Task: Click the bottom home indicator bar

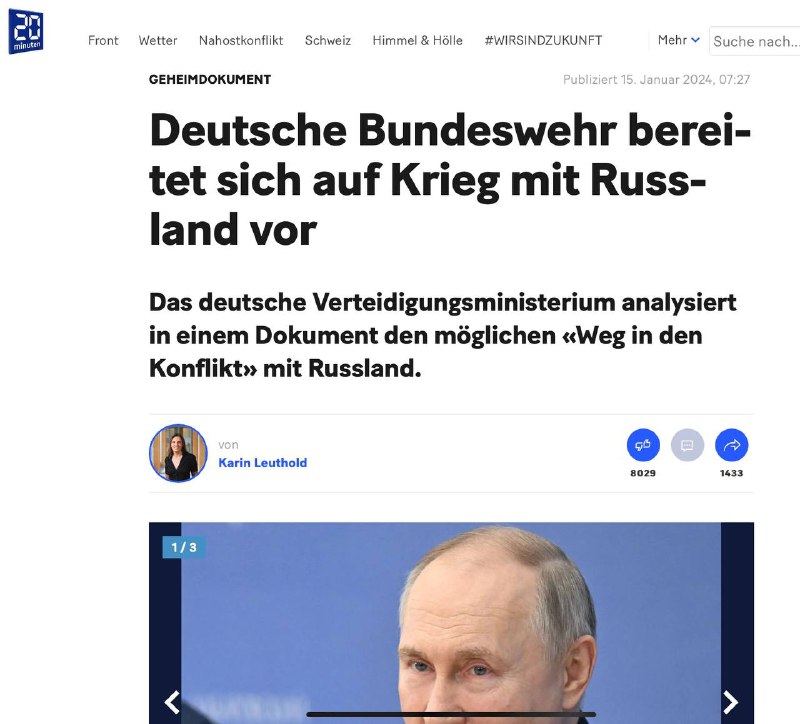Action: pos(451,714)
